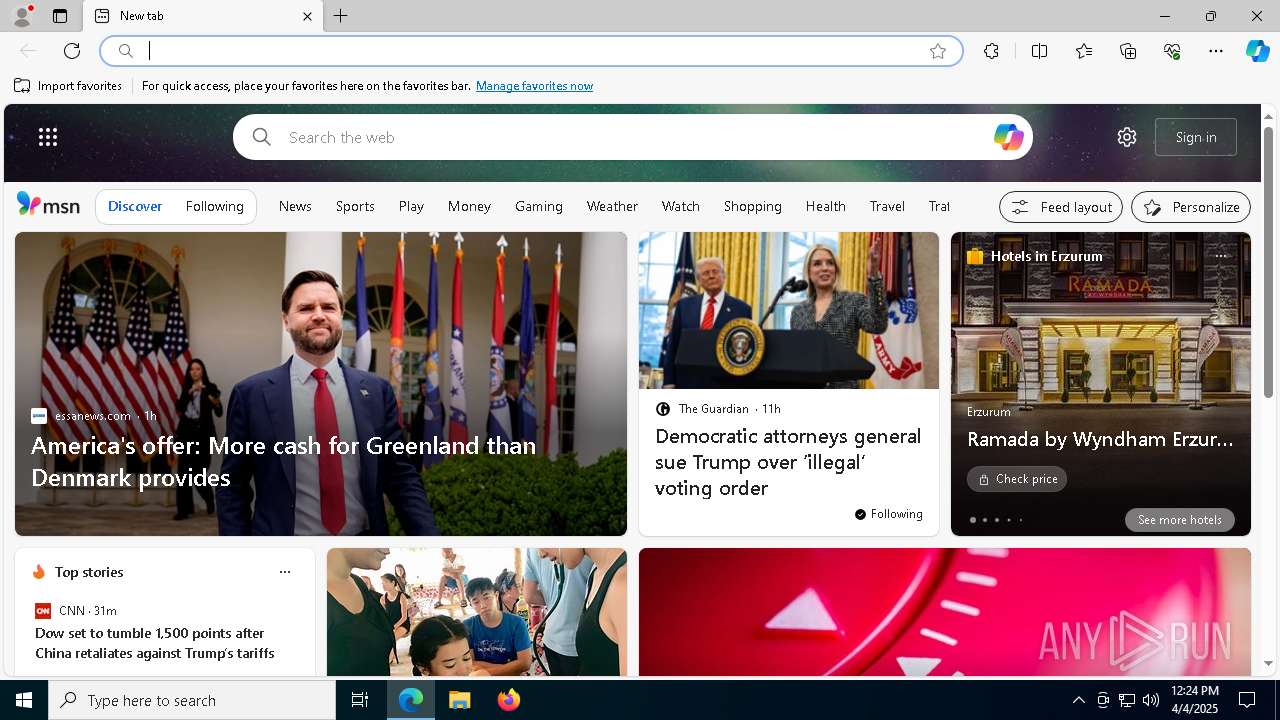
Task: Click the Refresh page icon
Action: click(x=72, y=51)
